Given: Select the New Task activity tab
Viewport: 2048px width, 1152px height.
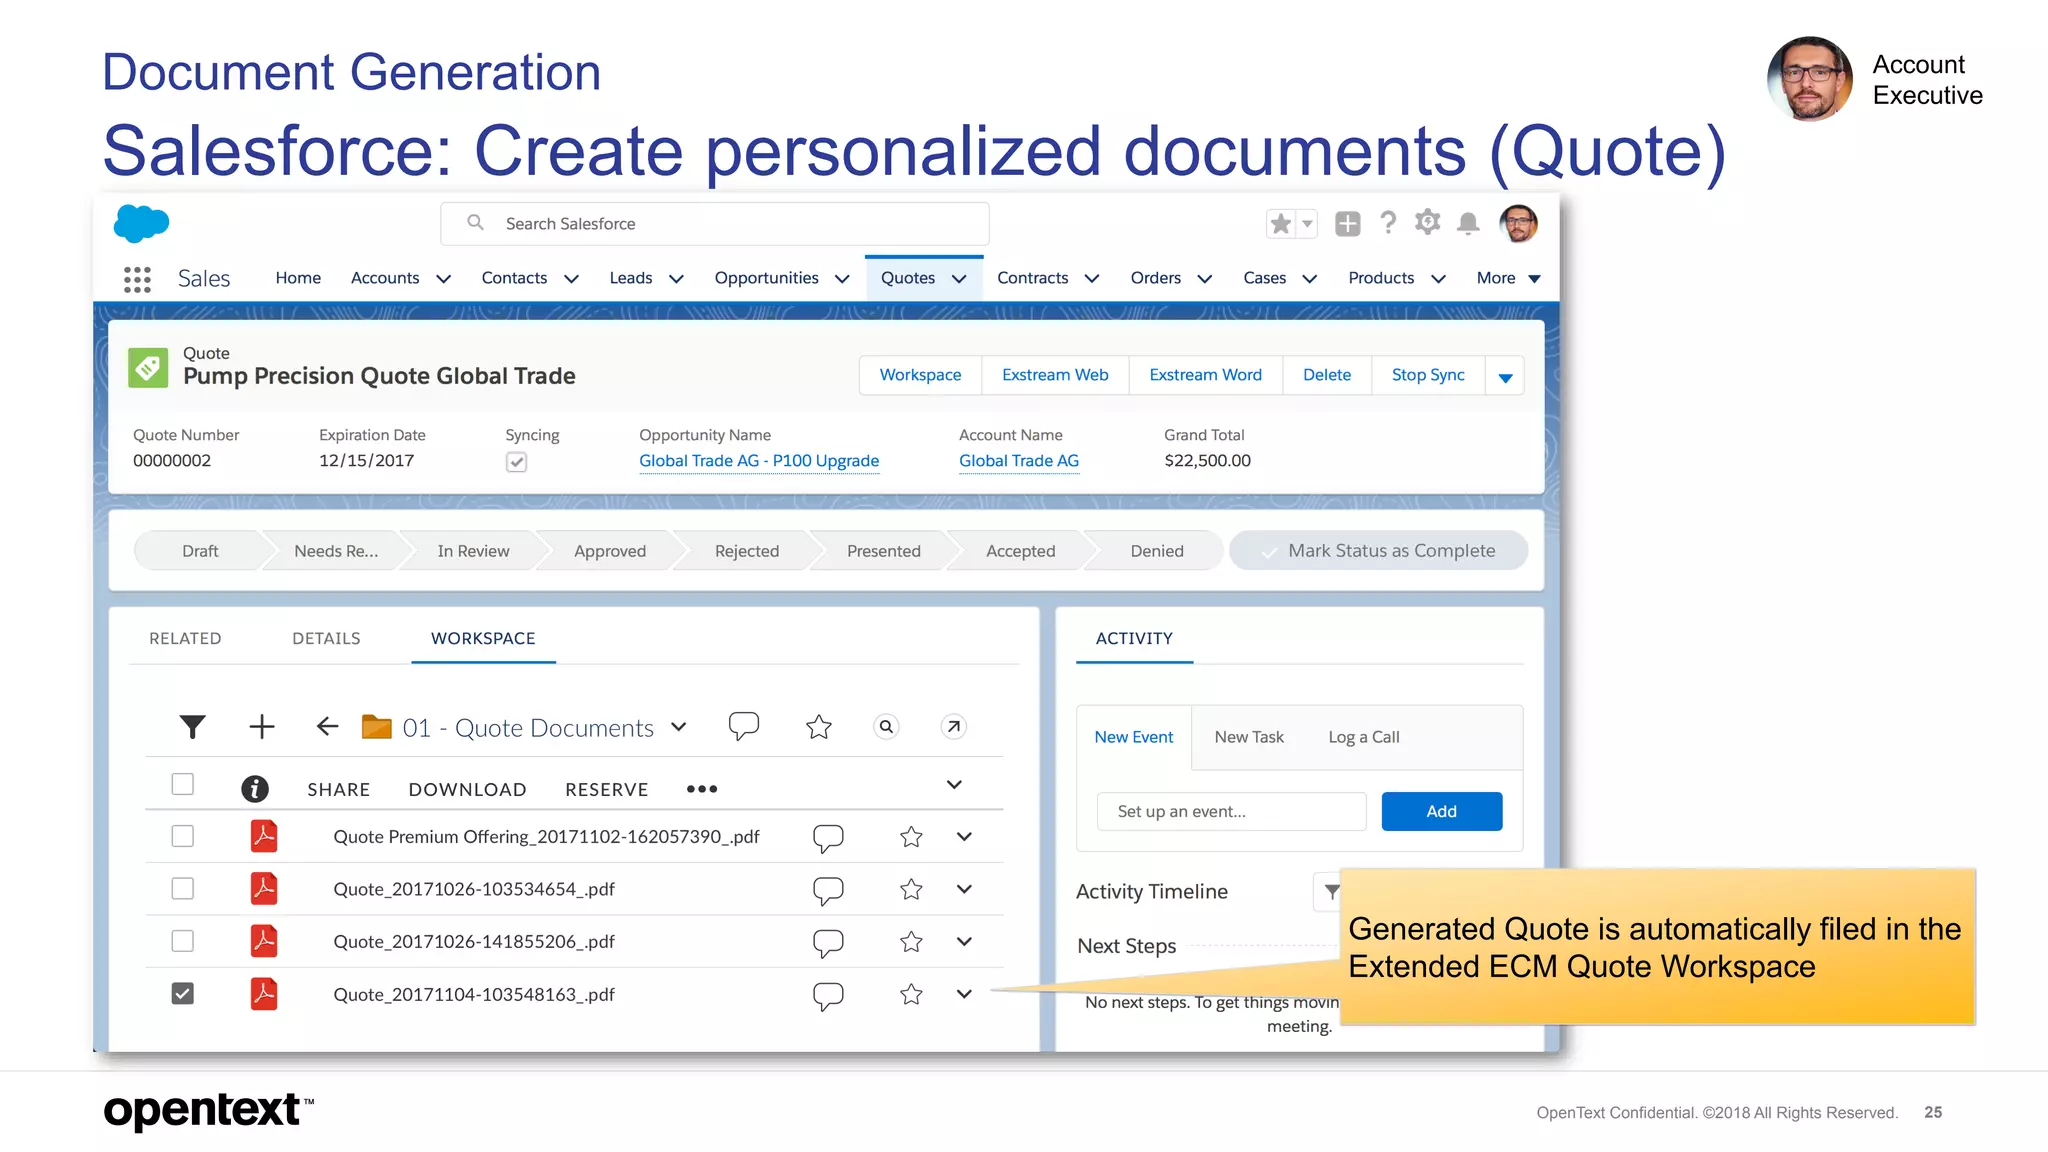Looking at the screenshot, I should (1249, 737).
